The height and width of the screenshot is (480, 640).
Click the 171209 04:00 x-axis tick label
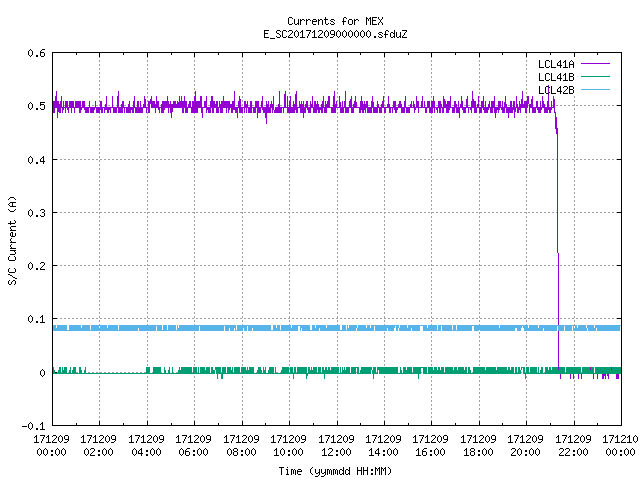pos(146,446)
